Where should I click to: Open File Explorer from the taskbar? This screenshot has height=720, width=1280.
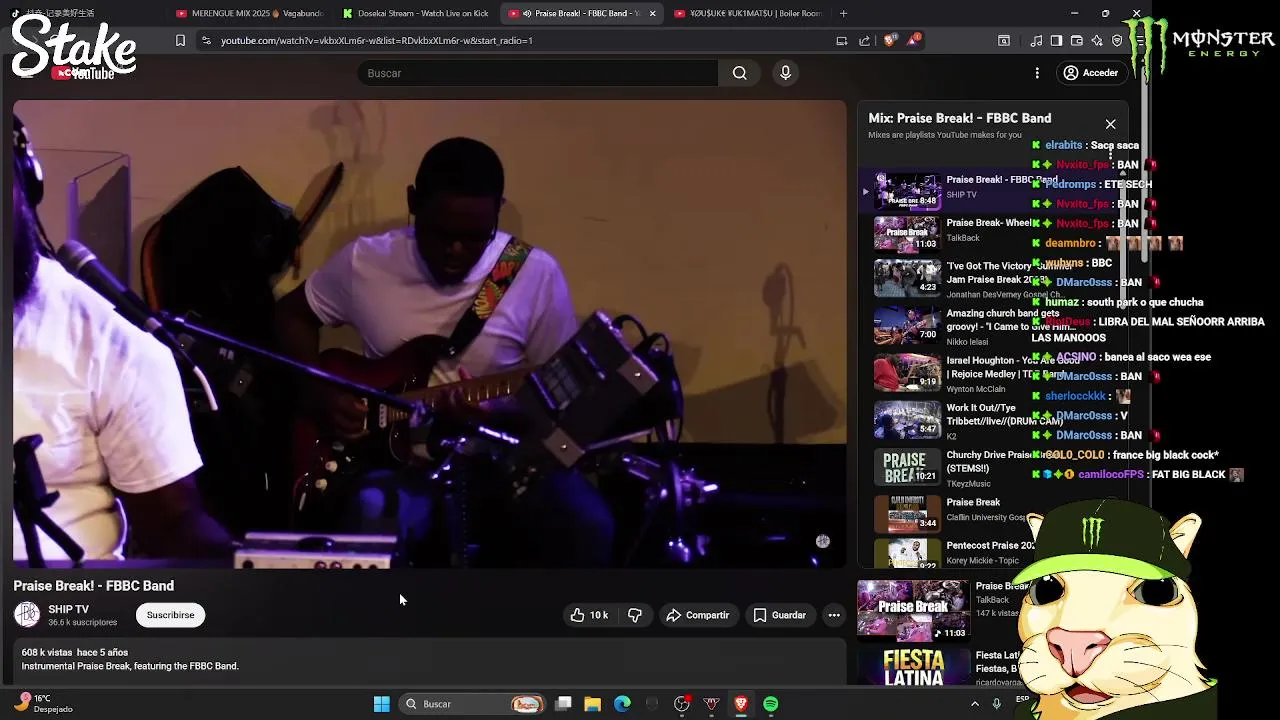coord(592,704)
